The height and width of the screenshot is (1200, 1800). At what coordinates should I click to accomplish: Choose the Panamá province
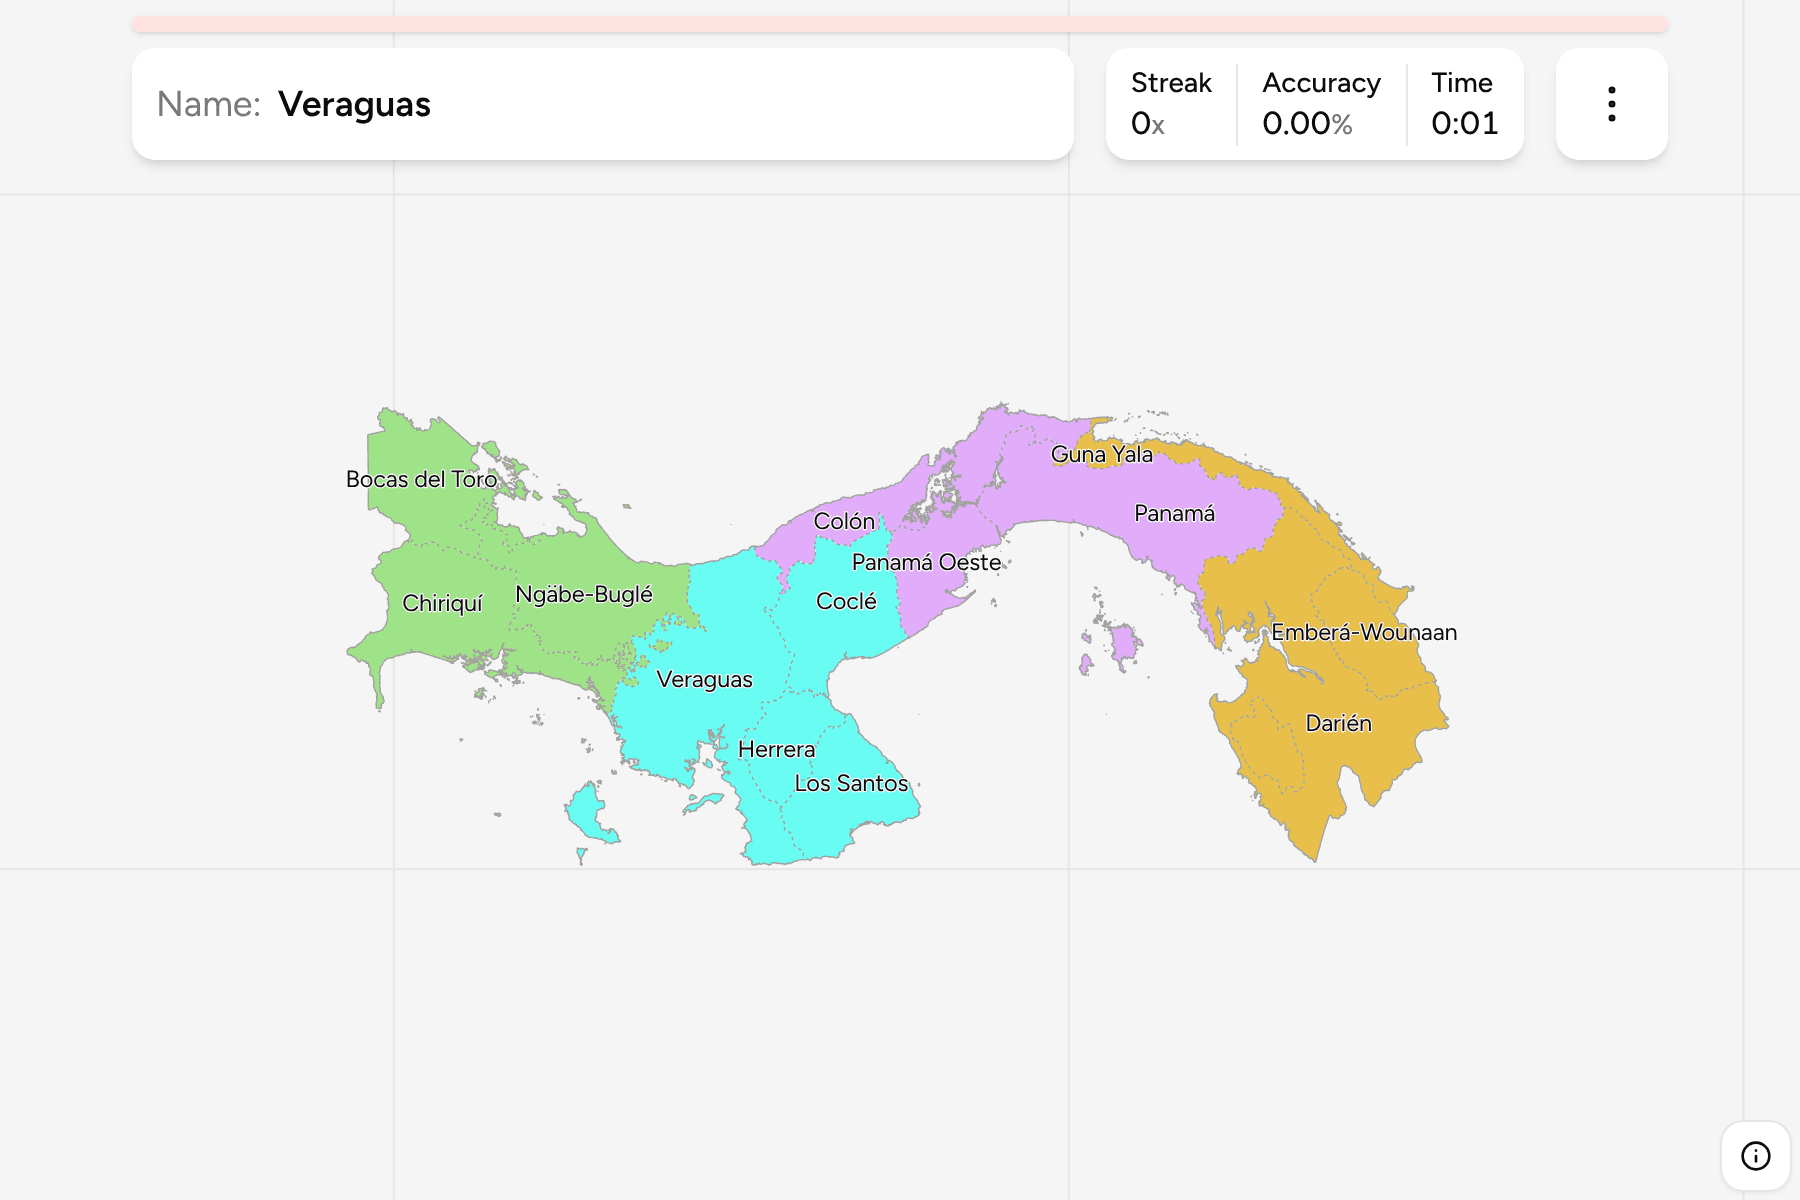[1174, 514]
